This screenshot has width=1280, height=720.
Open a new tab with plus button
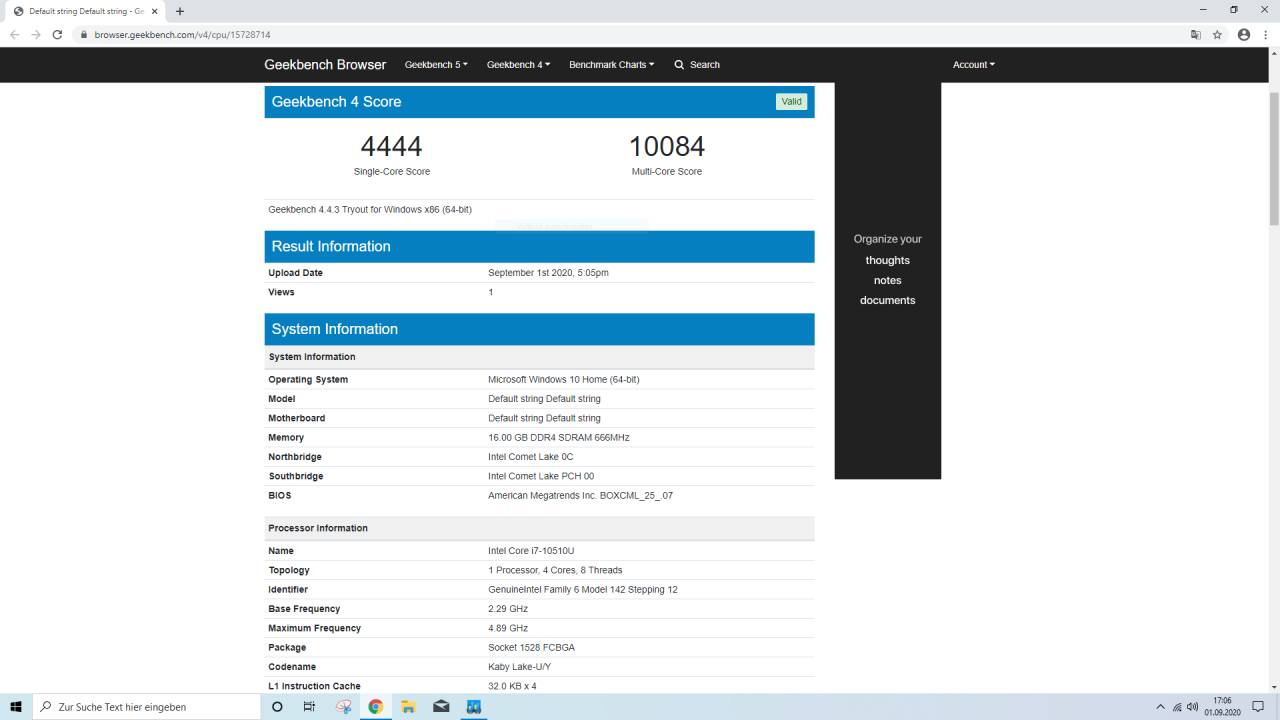click(180, 11)
